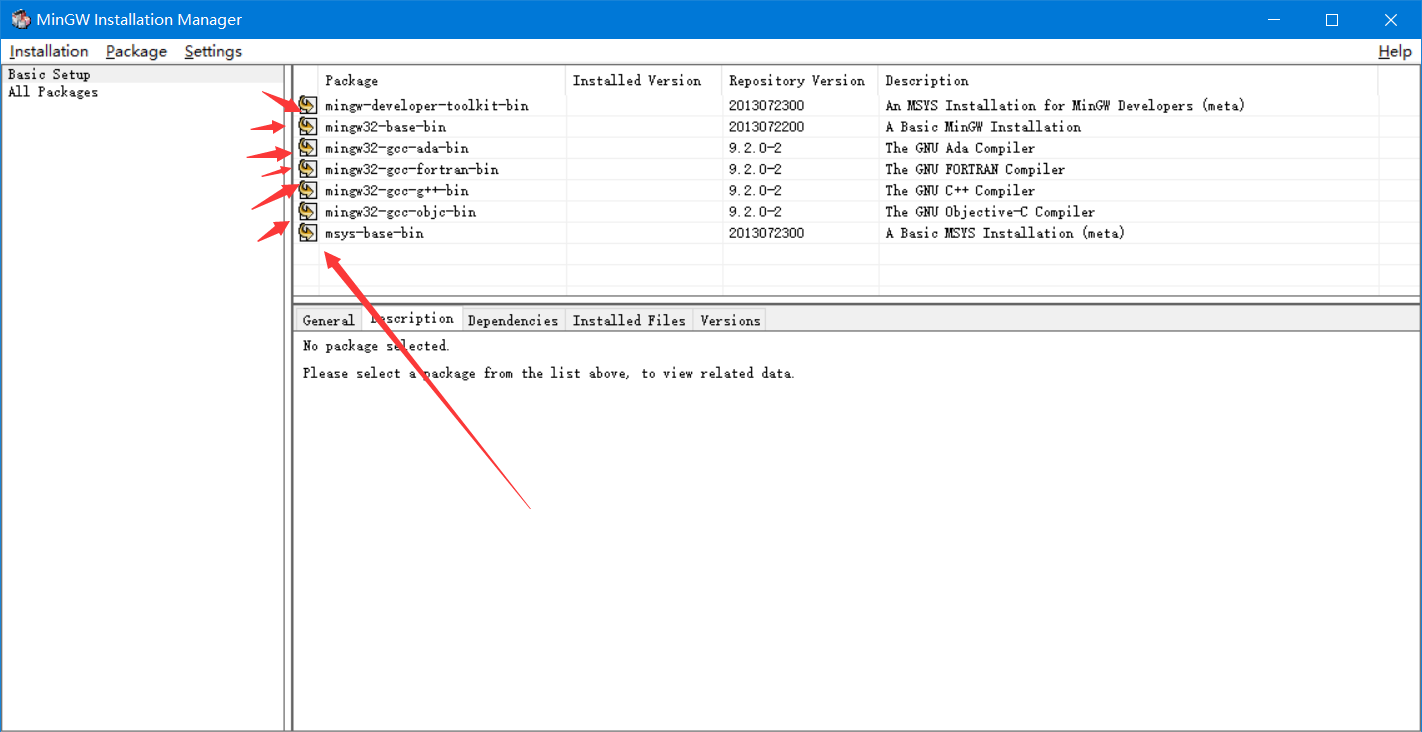The image size is (1422, 732).
Task: Click repository version 2013072200
Action: pos(766,127)
